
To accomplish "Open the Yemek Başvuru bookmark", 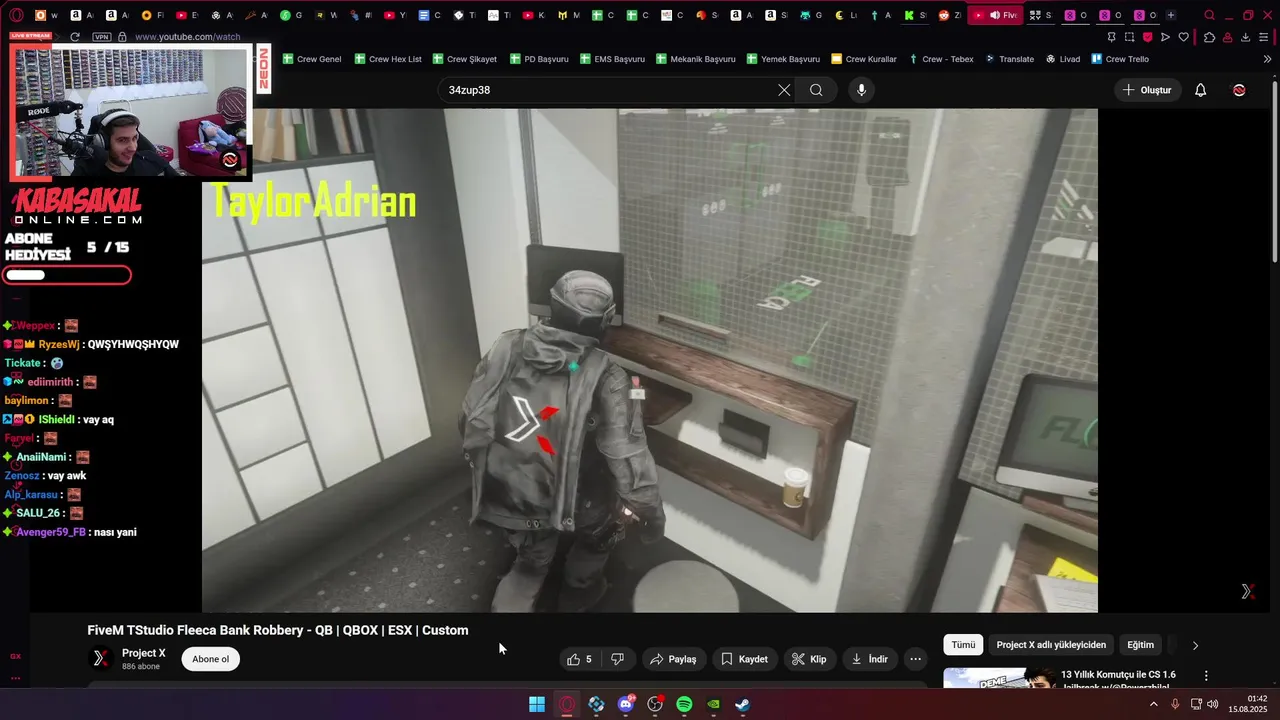I will click(x=783, y=59).
